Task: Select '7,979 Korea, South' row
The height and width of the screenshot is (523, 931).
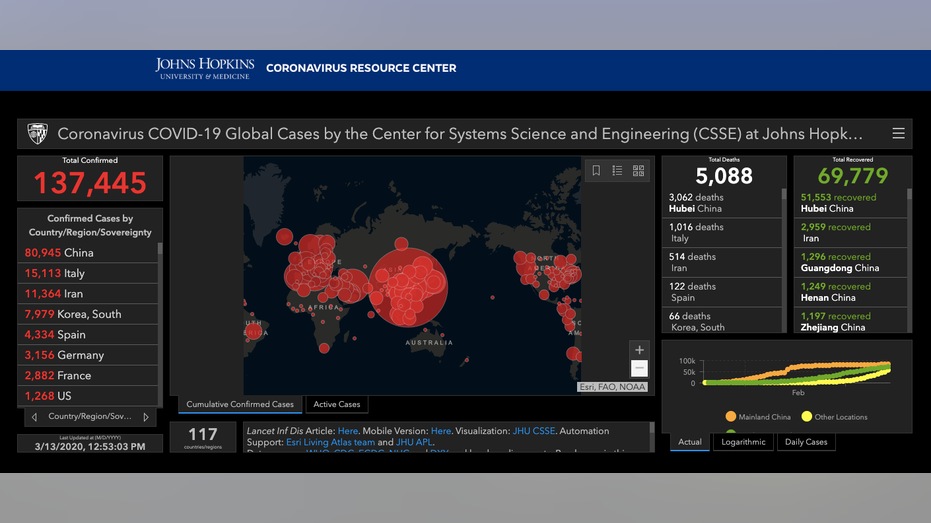Action: click(x=88, y=315)
